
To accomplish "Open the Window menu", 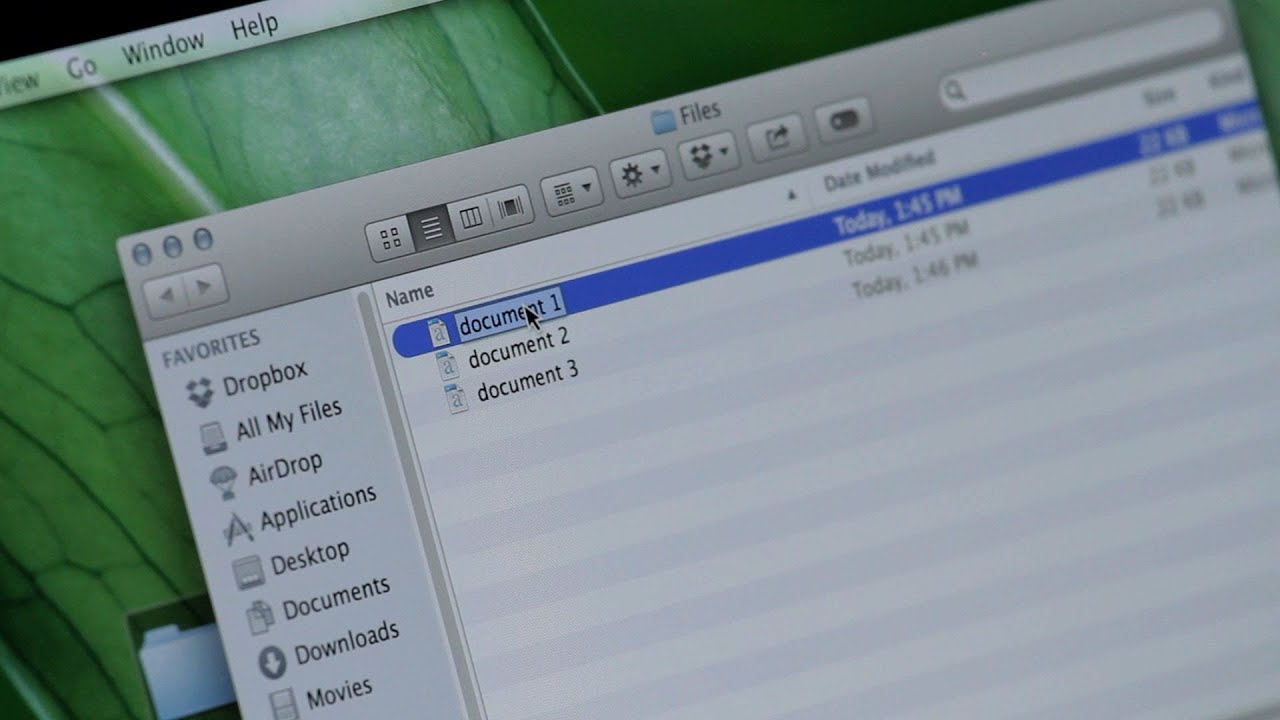I will click(x=163, y=47).
